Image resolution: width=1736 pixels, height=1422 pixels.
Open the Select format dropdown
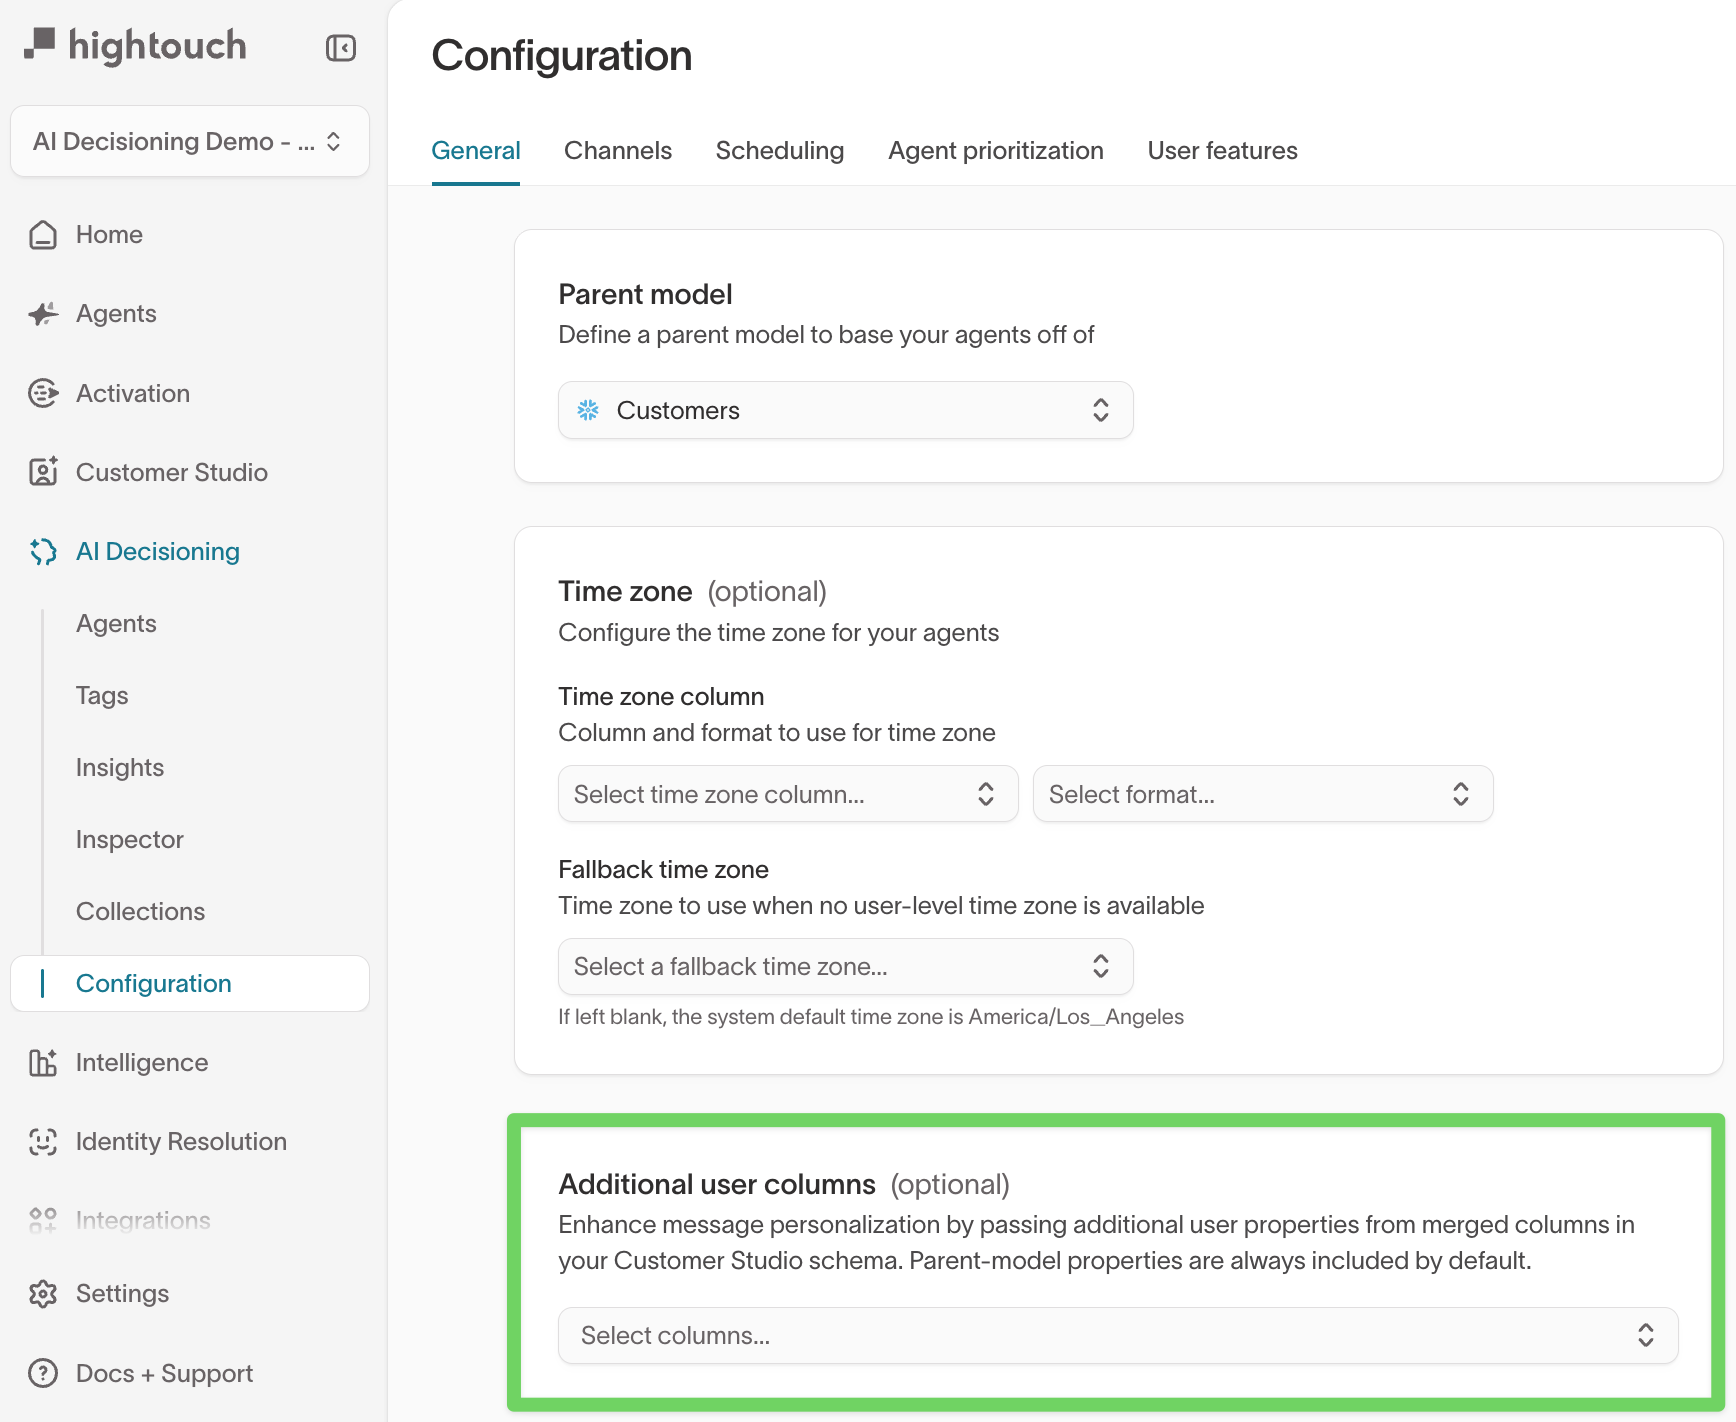(1262, 793)
